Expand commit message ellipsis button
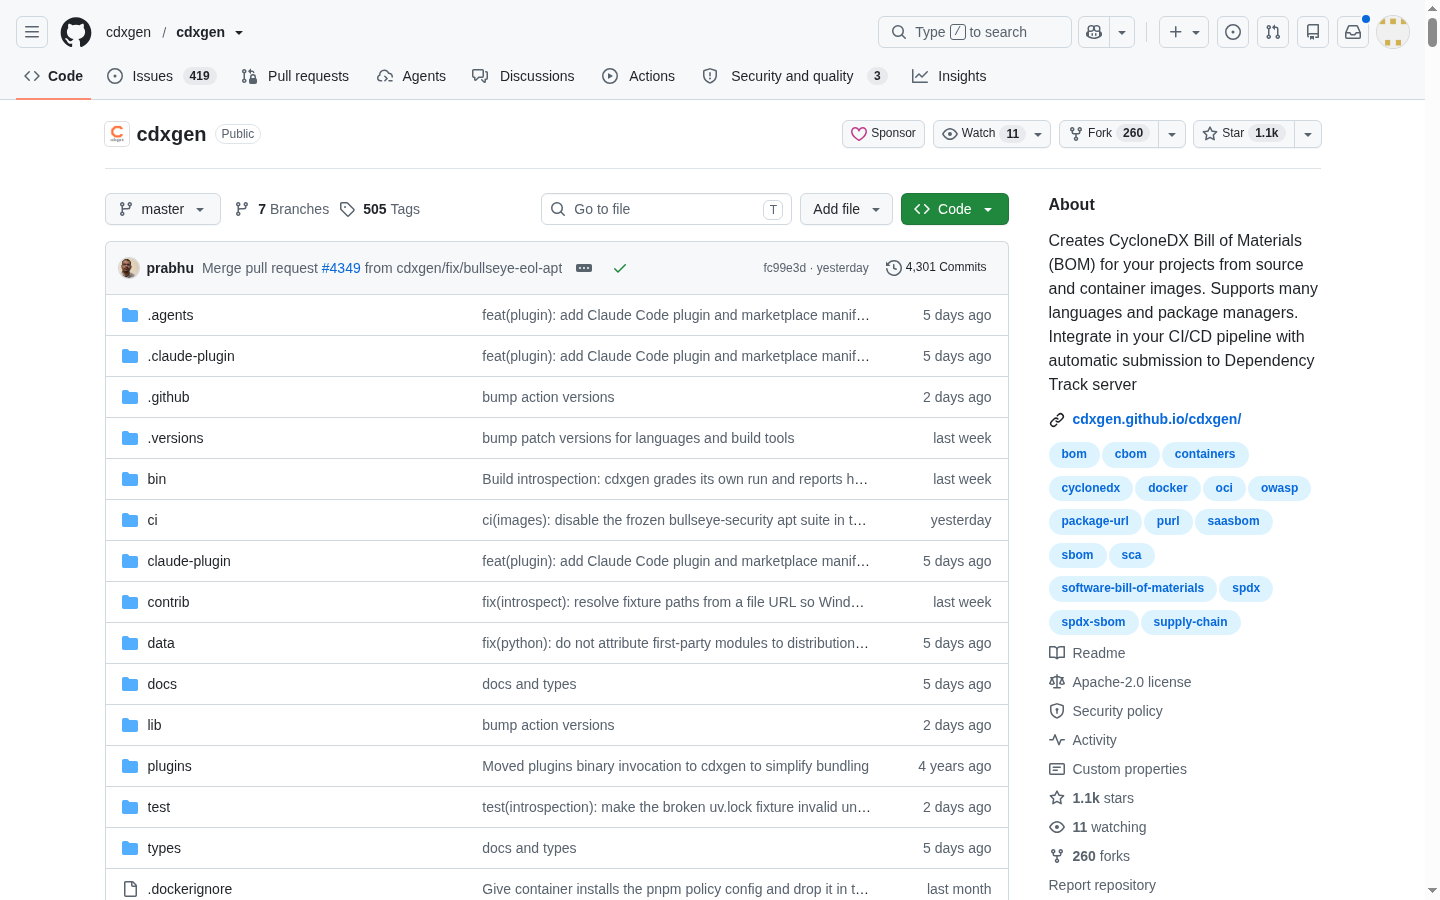Image resolution: width=1440 pixels, height=900 pixels. [584, 268]
